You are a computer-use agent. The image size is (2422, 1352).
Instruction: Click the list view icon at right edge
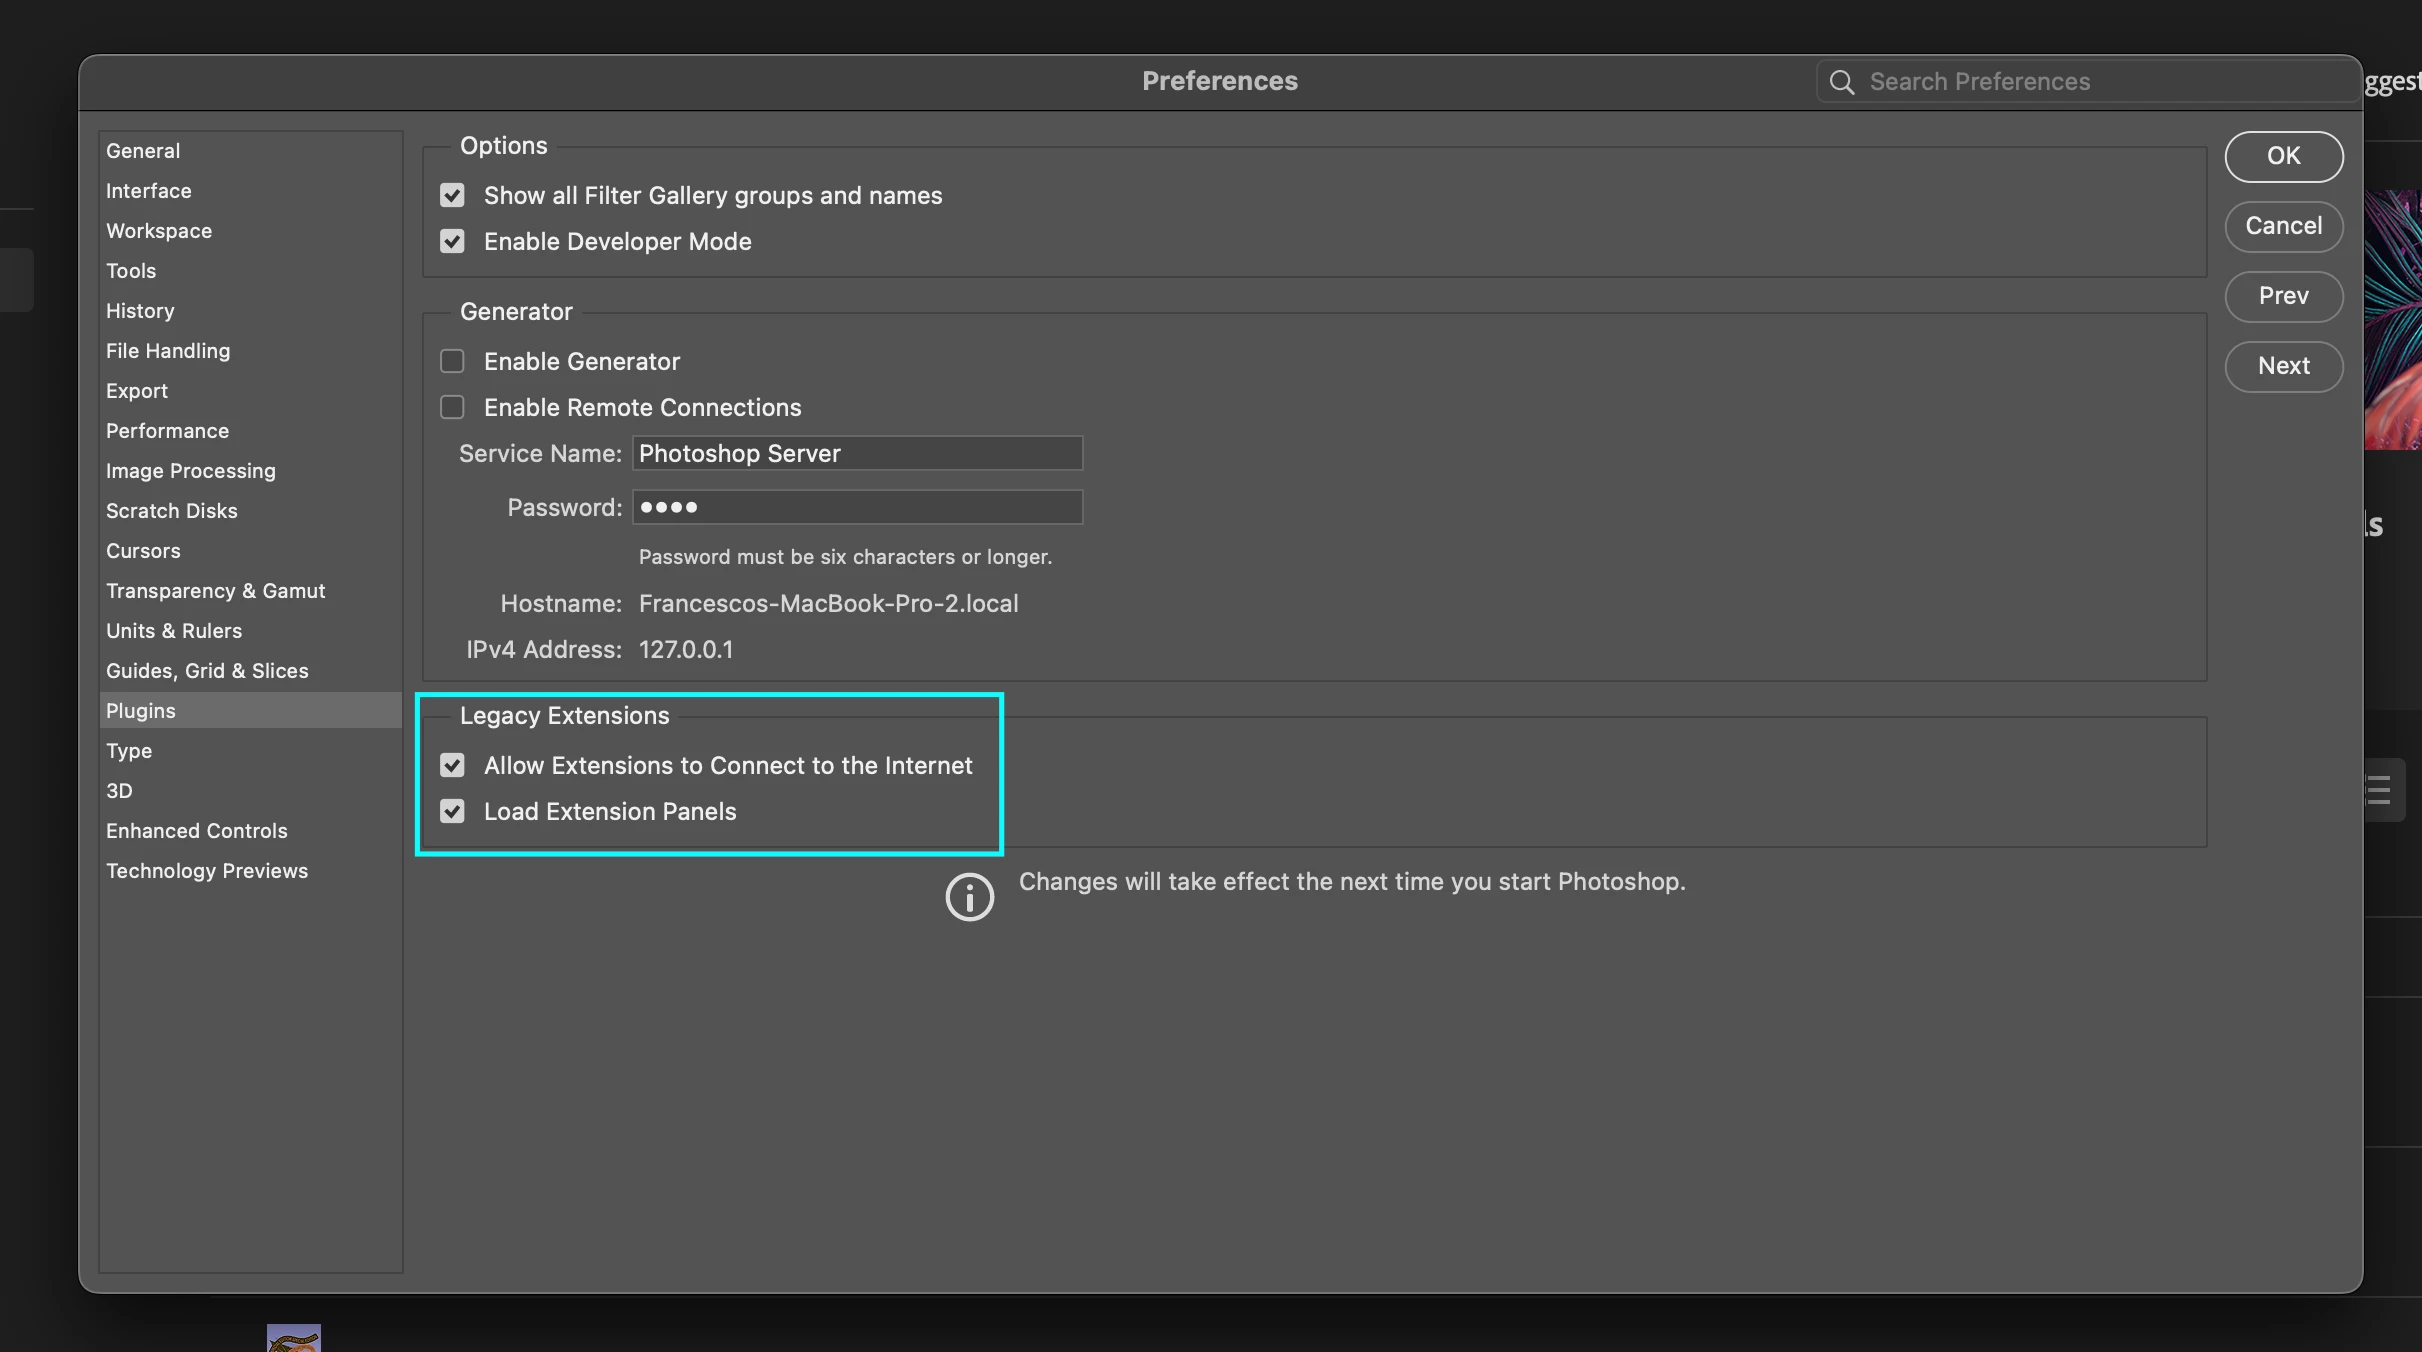[x=2381, y=790]
